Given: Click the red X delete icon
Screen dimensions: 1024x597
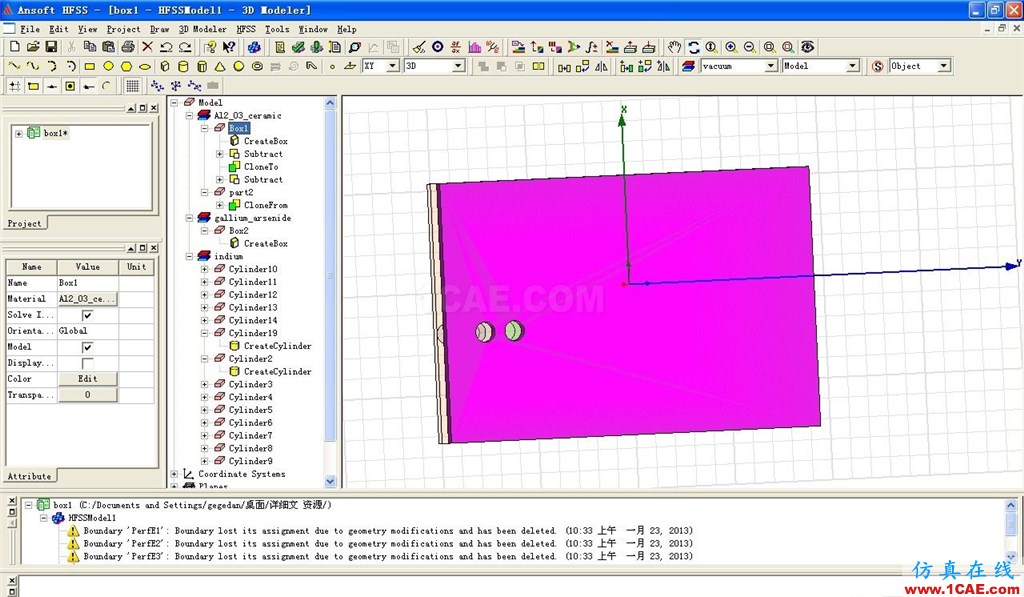Looking at the screenshot, I should (148, 47).
